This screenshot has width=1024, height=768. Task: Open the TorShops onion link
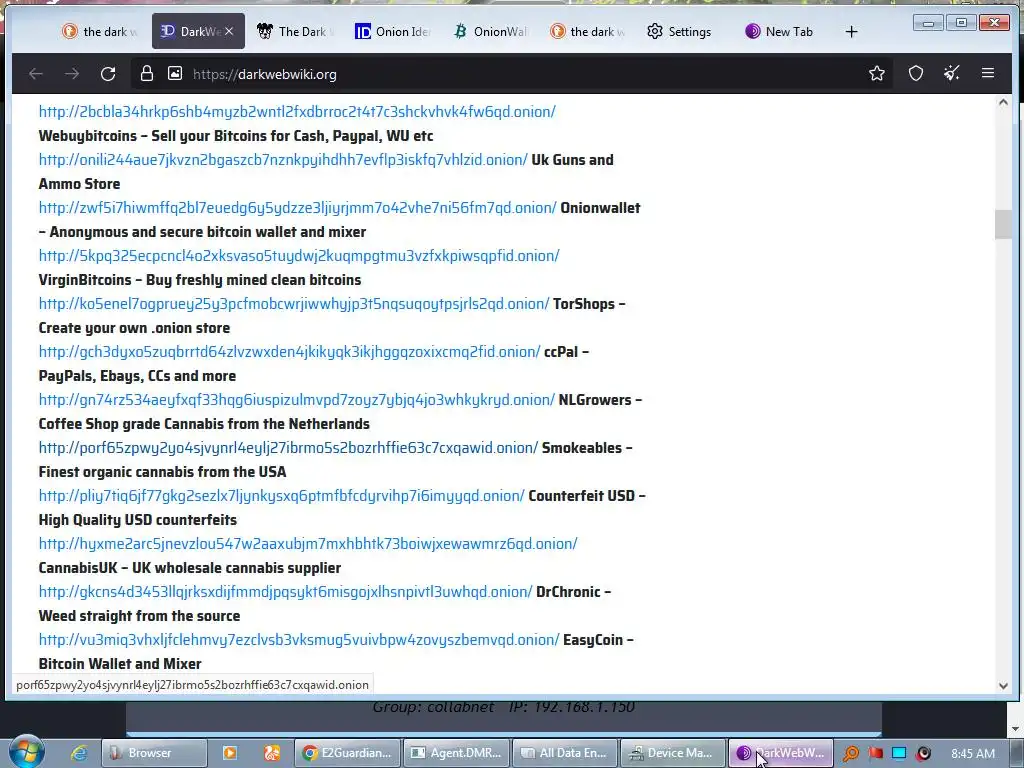294,304
